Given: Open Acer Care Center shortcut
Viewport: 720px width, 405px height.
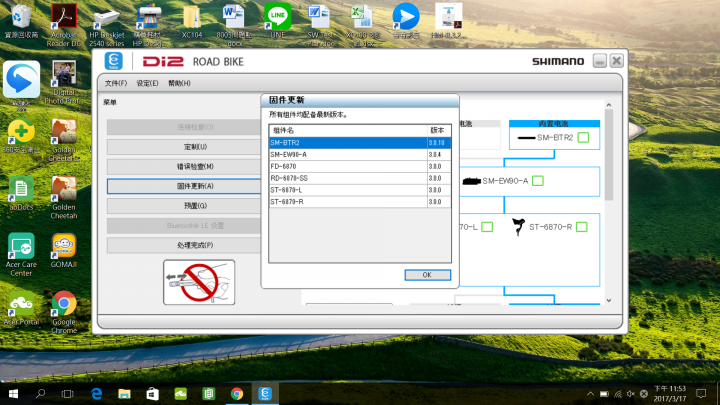Looking at the screenshot, I should (21, 255).
